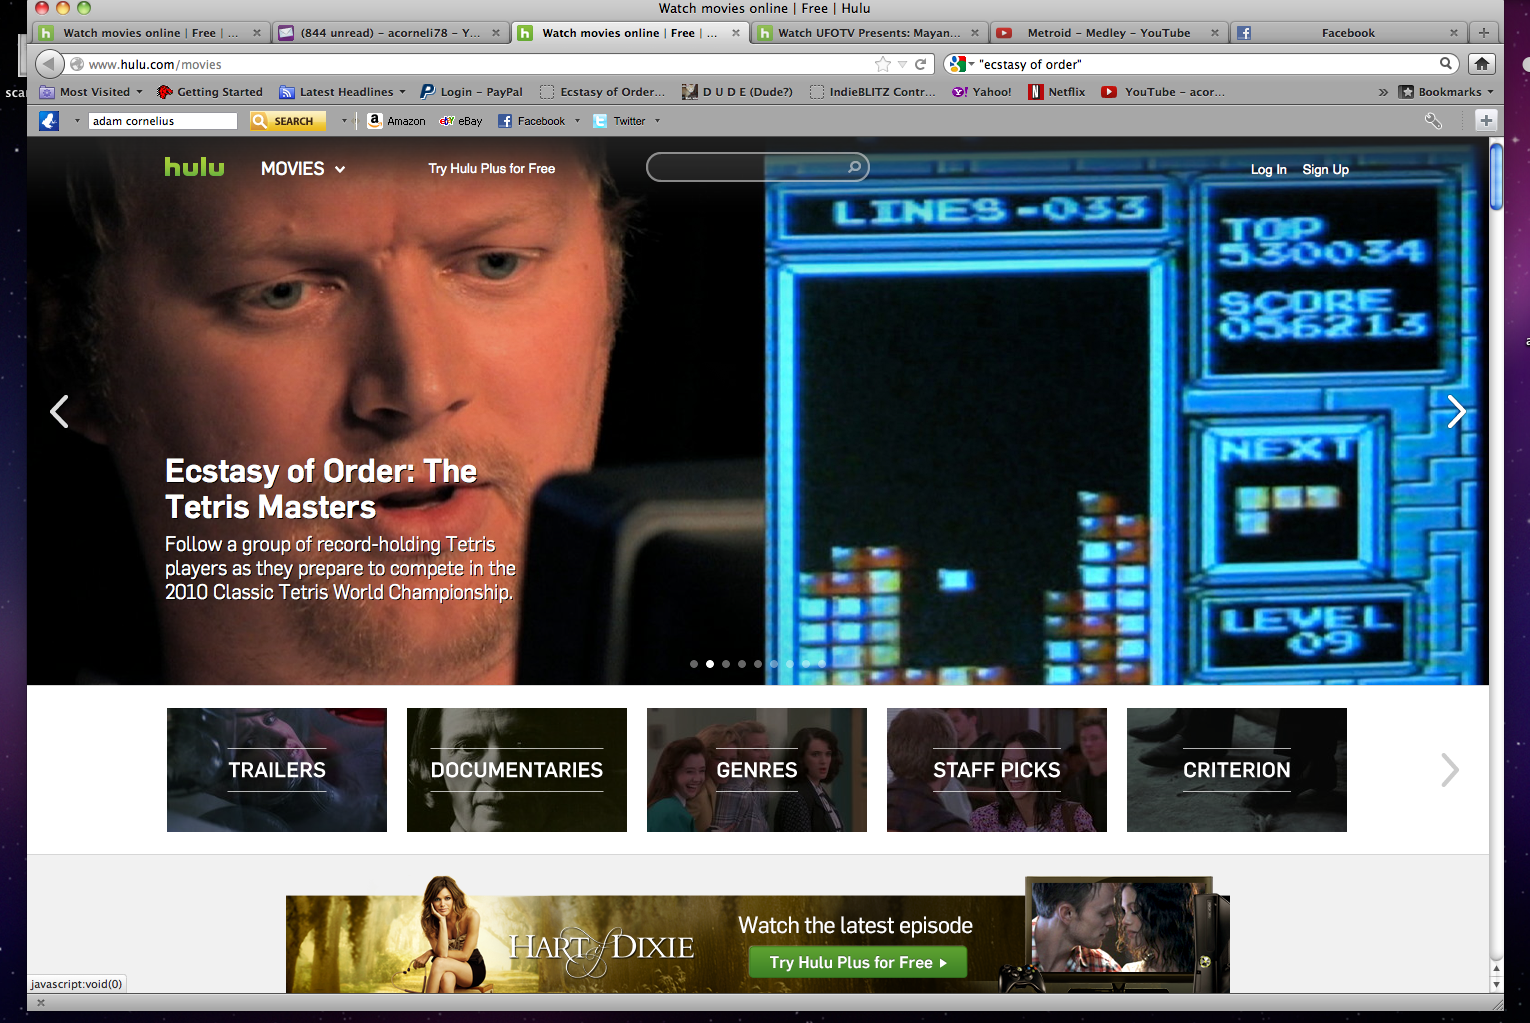The image size is (1530, 1023).
Task: Open the Login - PayPal bookmark
Action: click(x=471, y=92)
